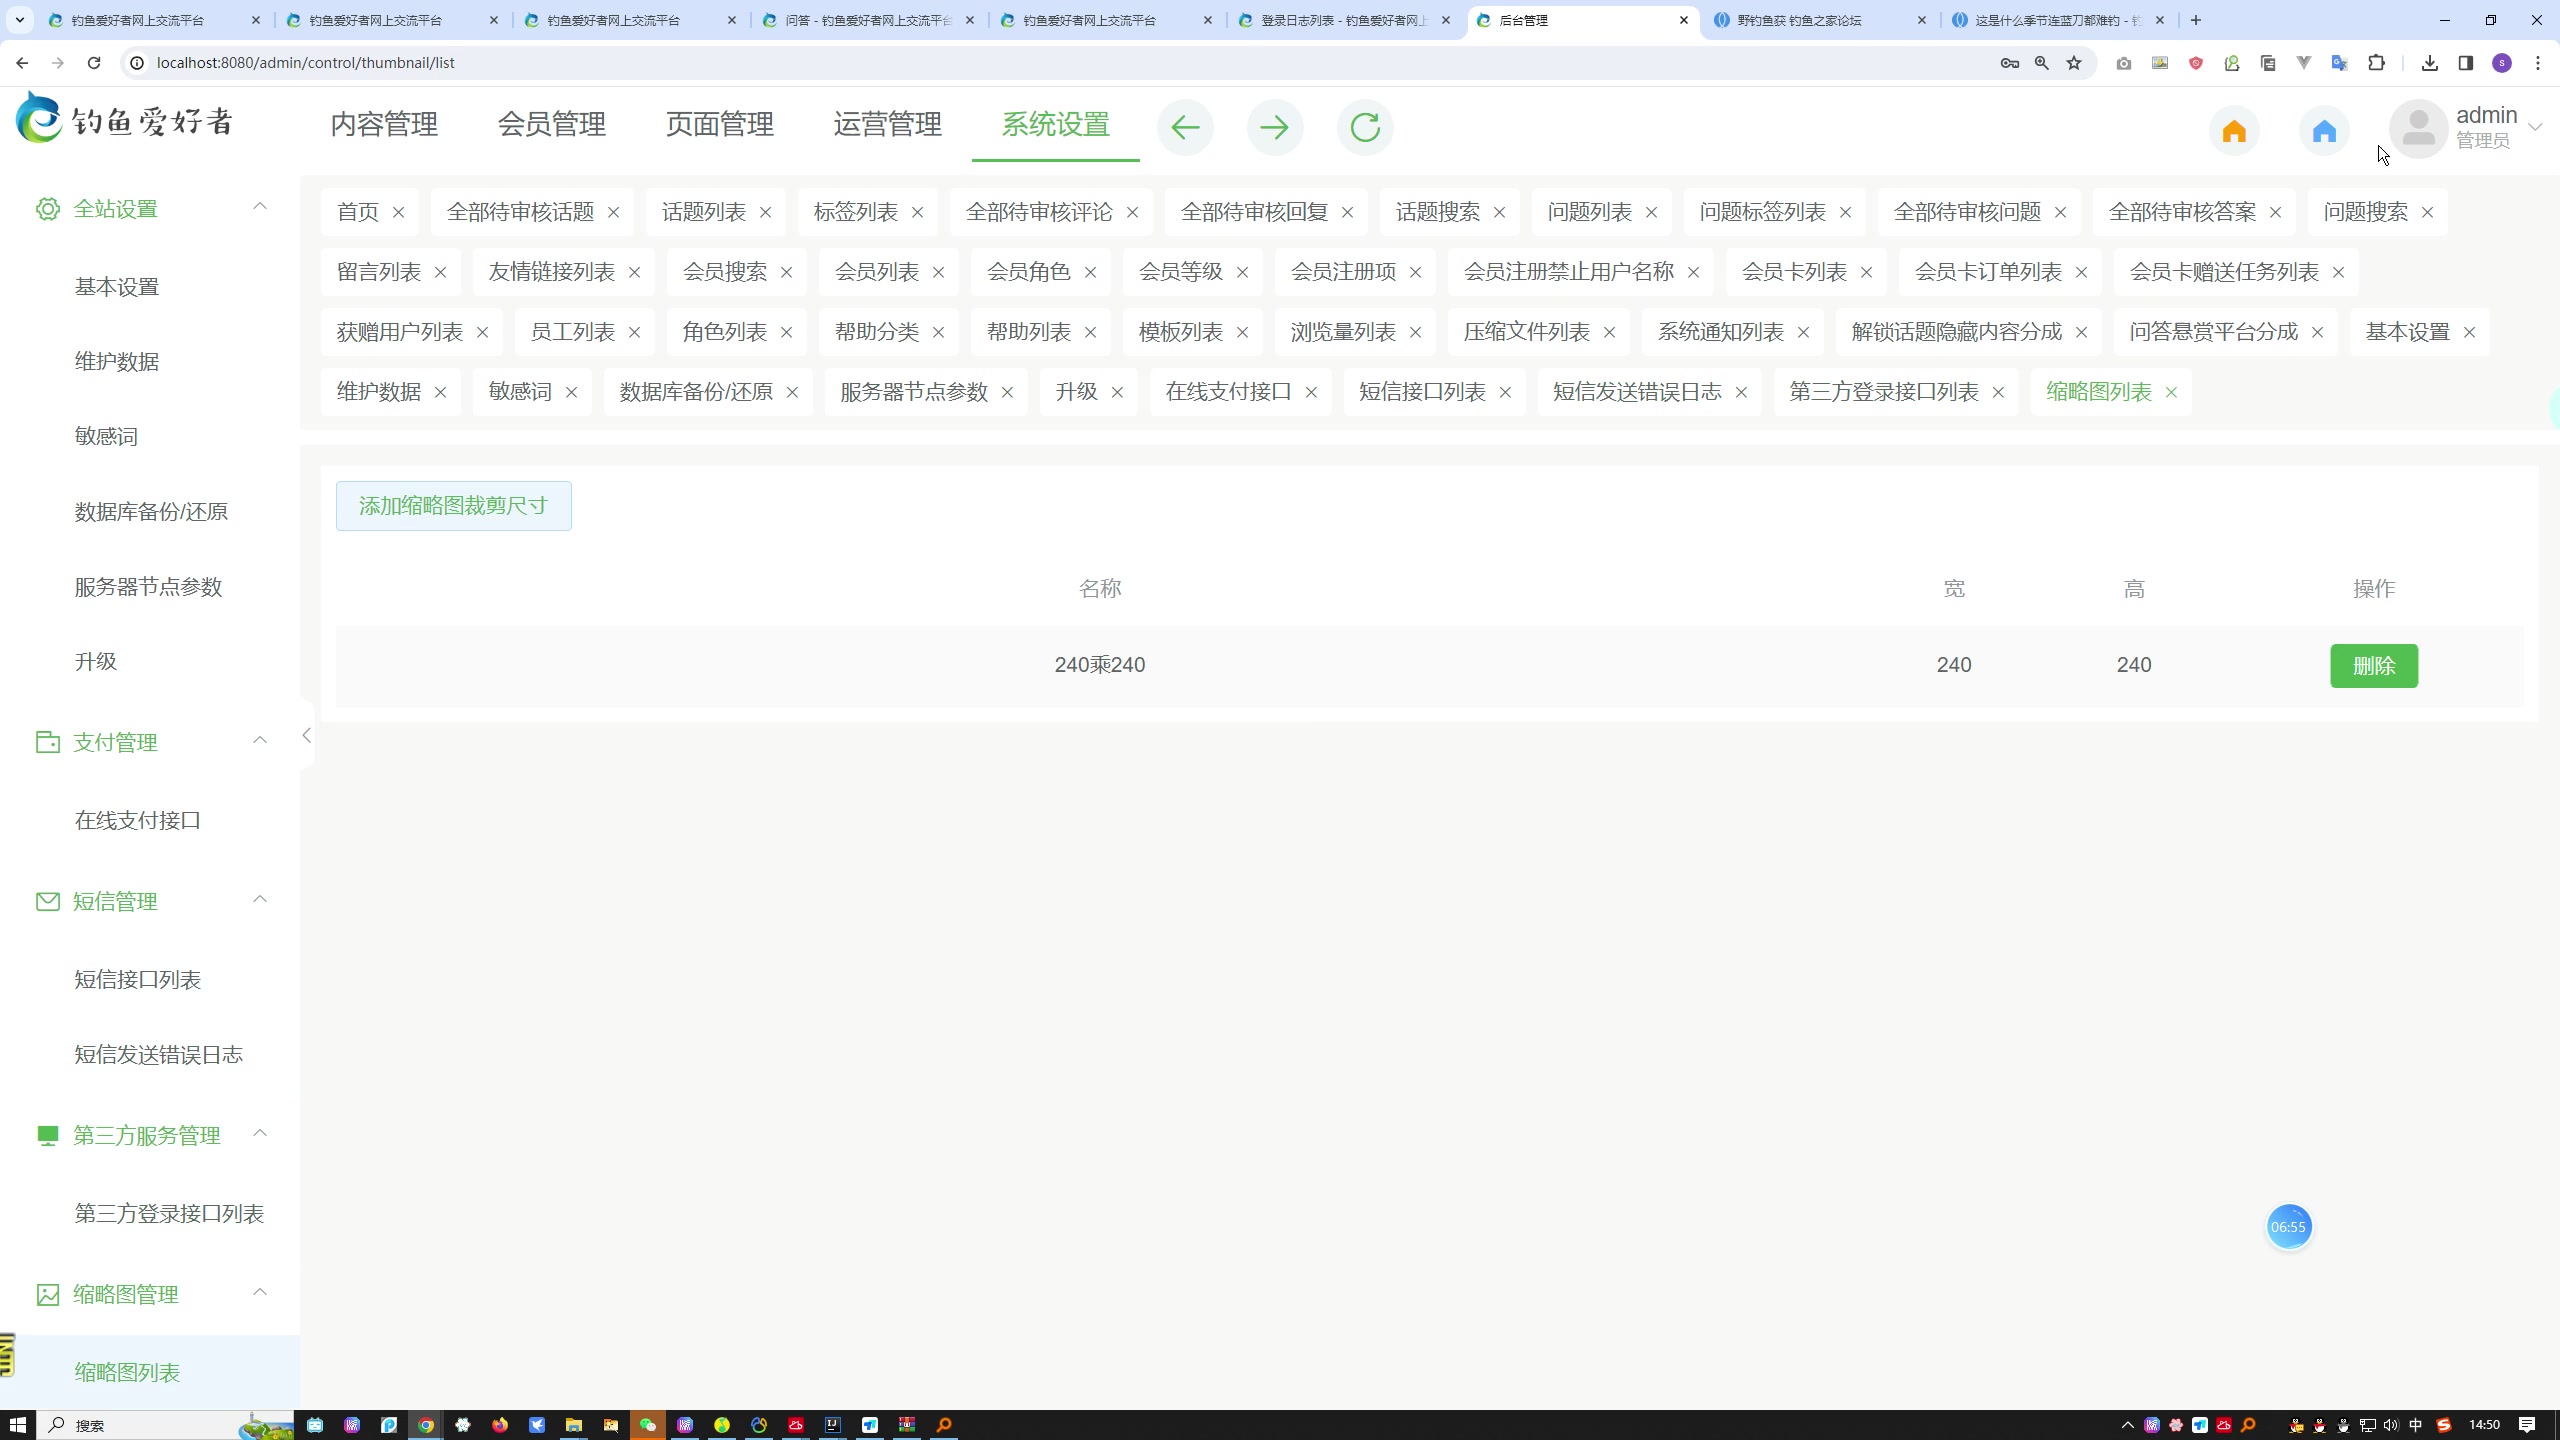This screenshot has width=2560, height=1440.
Task: Open 维护数据 in the sidebar
Action: [117, 362]
